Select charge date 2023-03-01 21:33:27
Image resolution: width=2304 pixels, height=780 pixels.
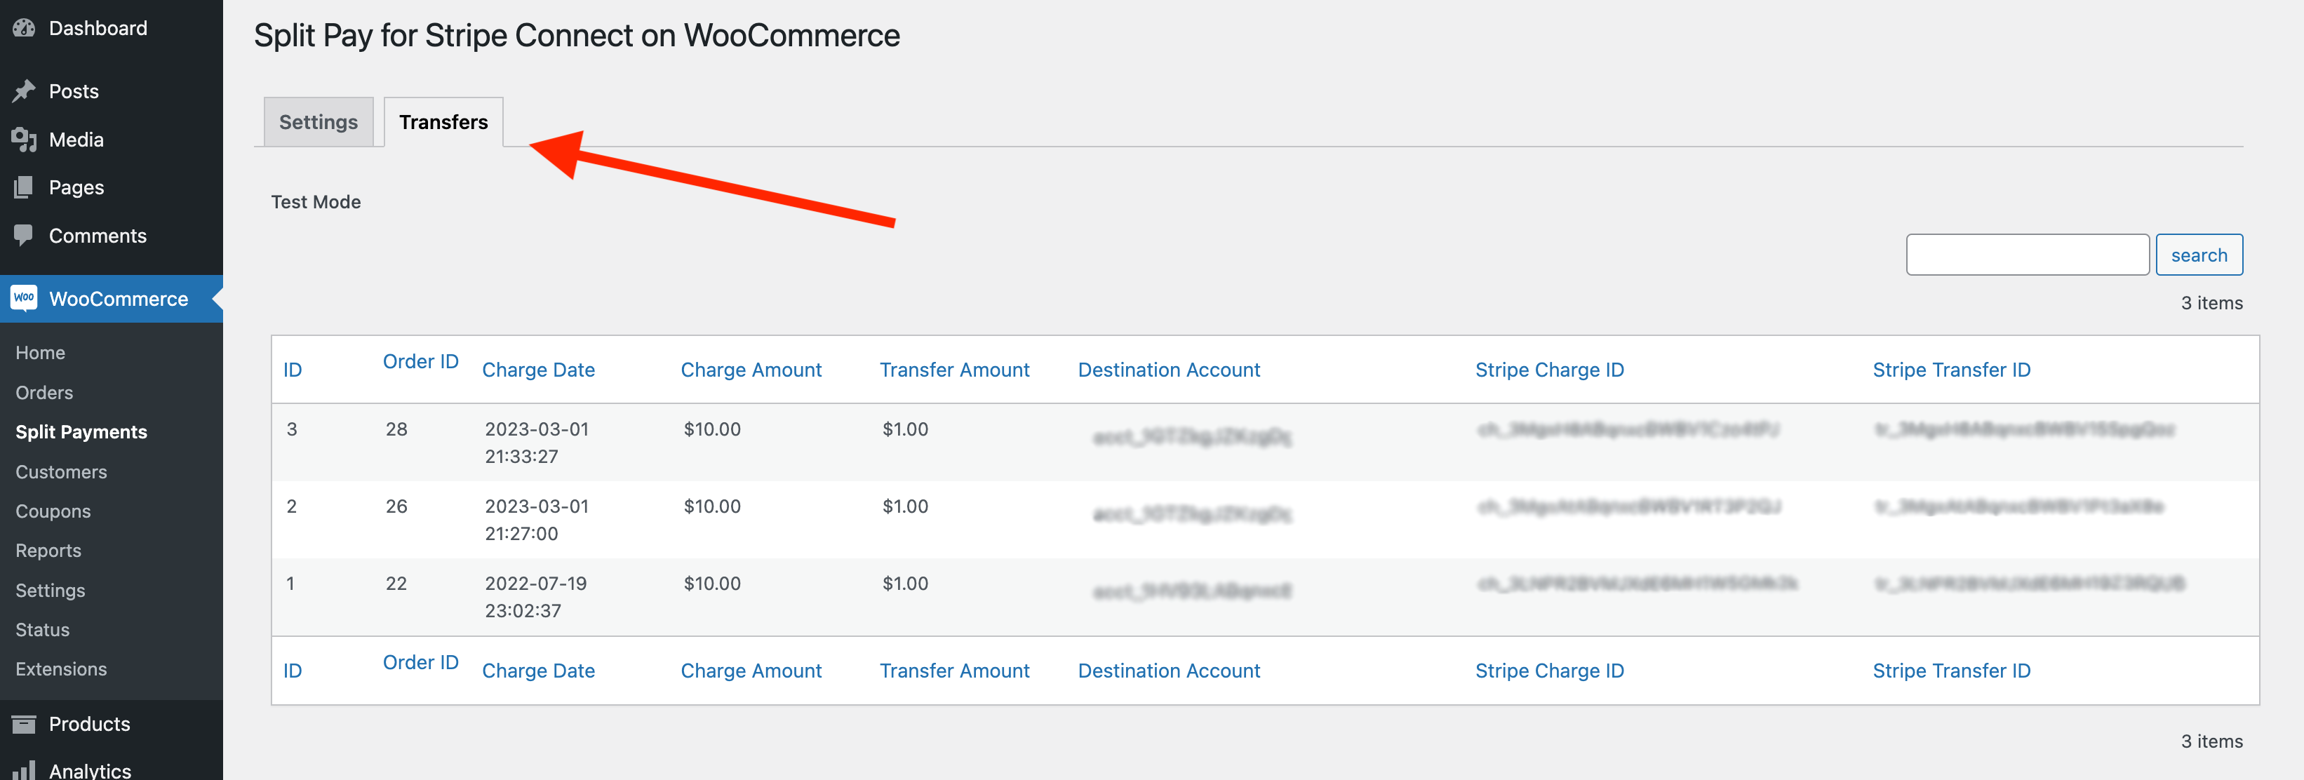pyautogui.click(x=537, y=442)
